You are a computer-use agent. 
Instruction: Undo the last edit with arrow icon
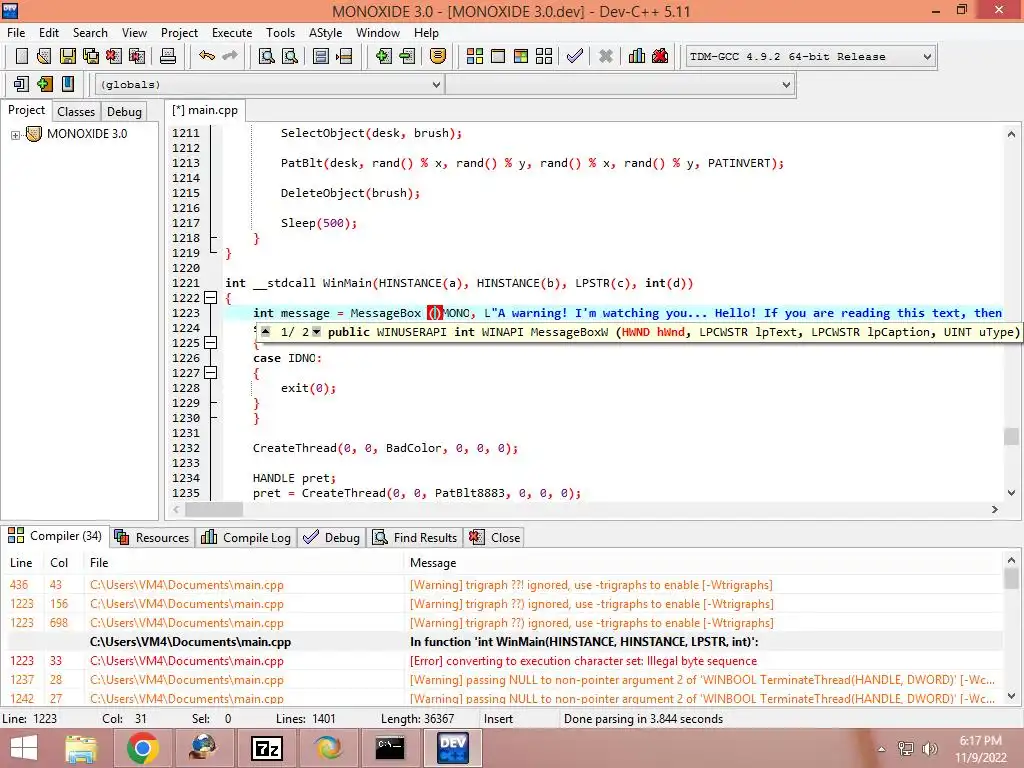207,56
